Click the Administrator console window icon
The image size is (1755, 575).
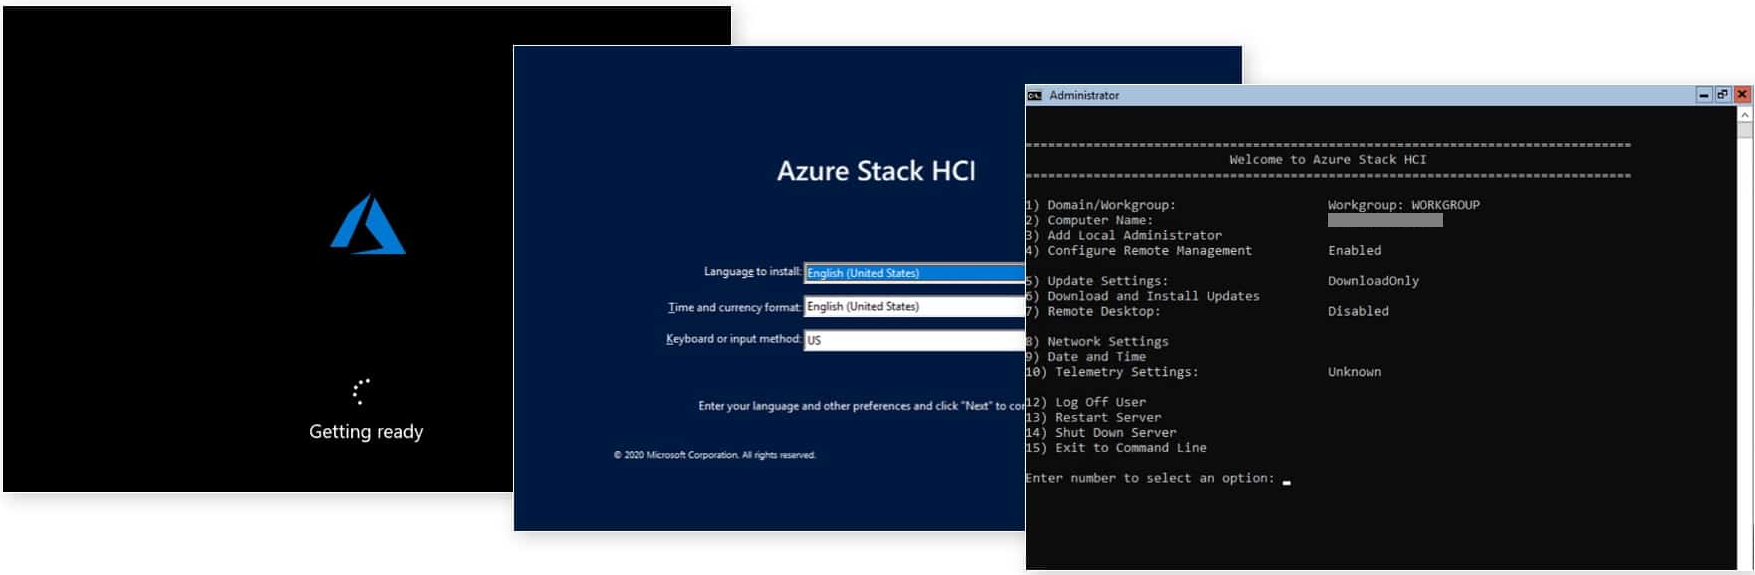(1035, 96)
